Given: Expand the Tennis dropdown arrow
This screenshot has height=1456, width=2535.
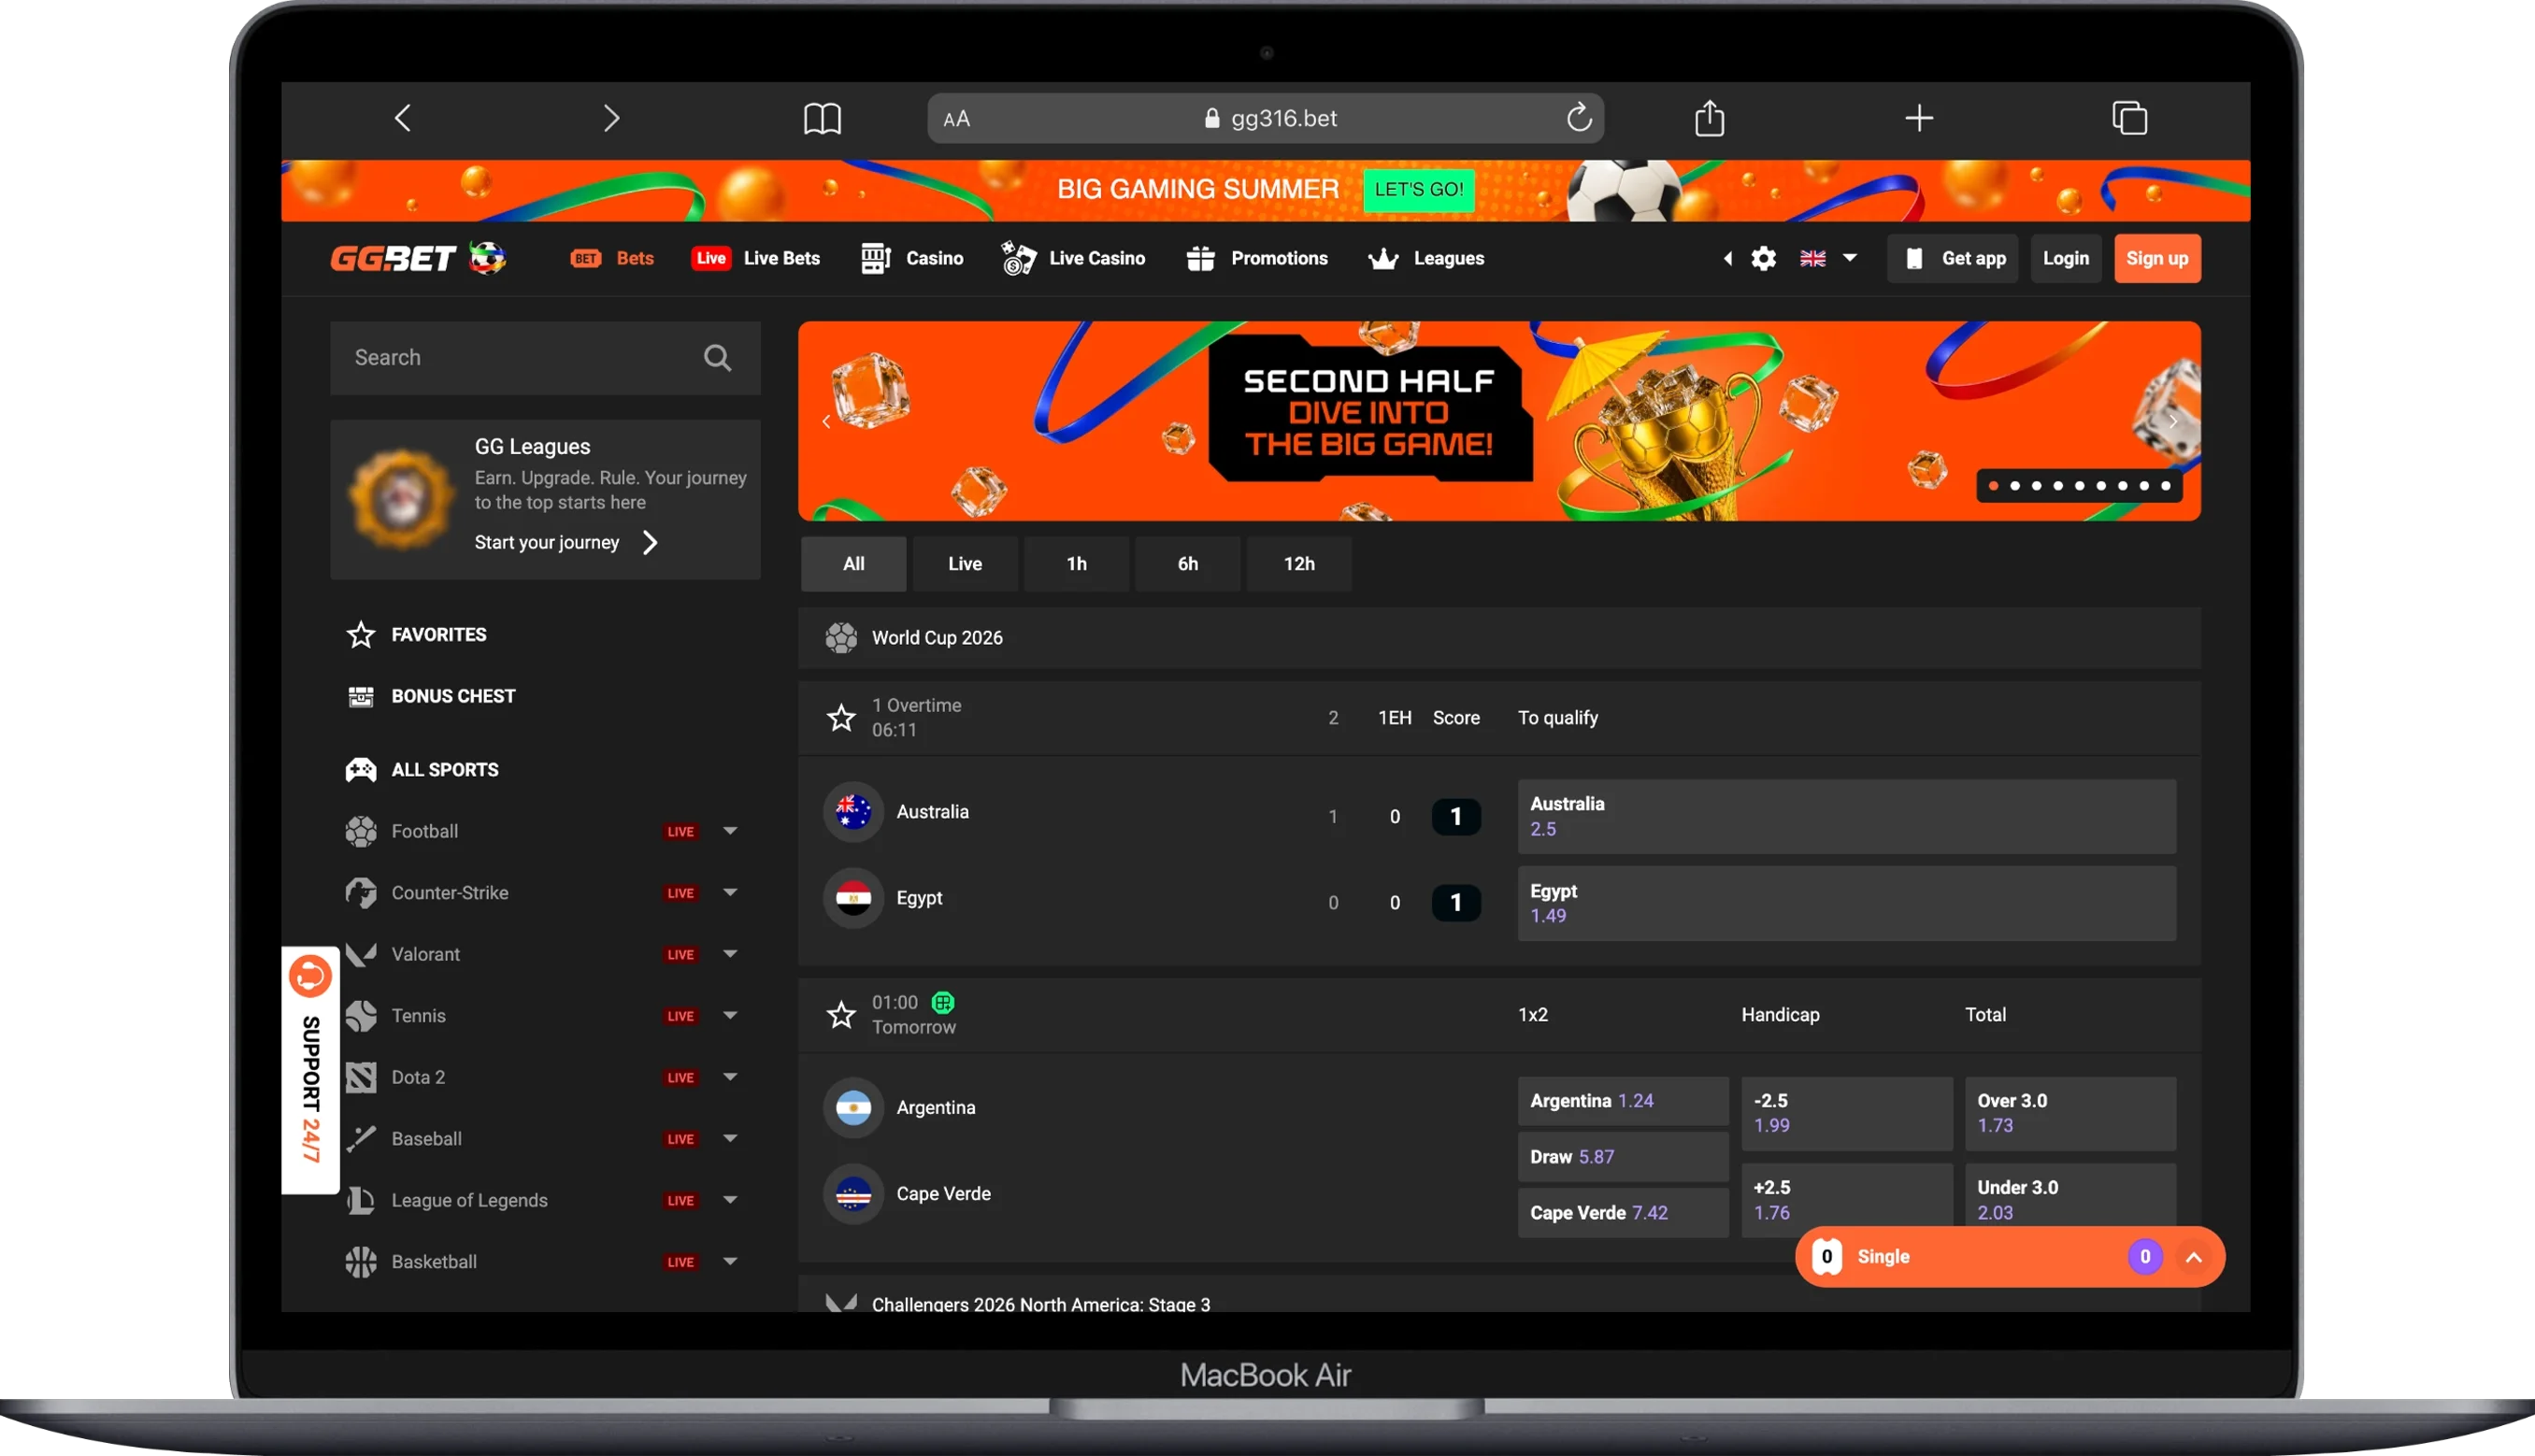Looking at the screenshot, I should tap(730, 1015).
